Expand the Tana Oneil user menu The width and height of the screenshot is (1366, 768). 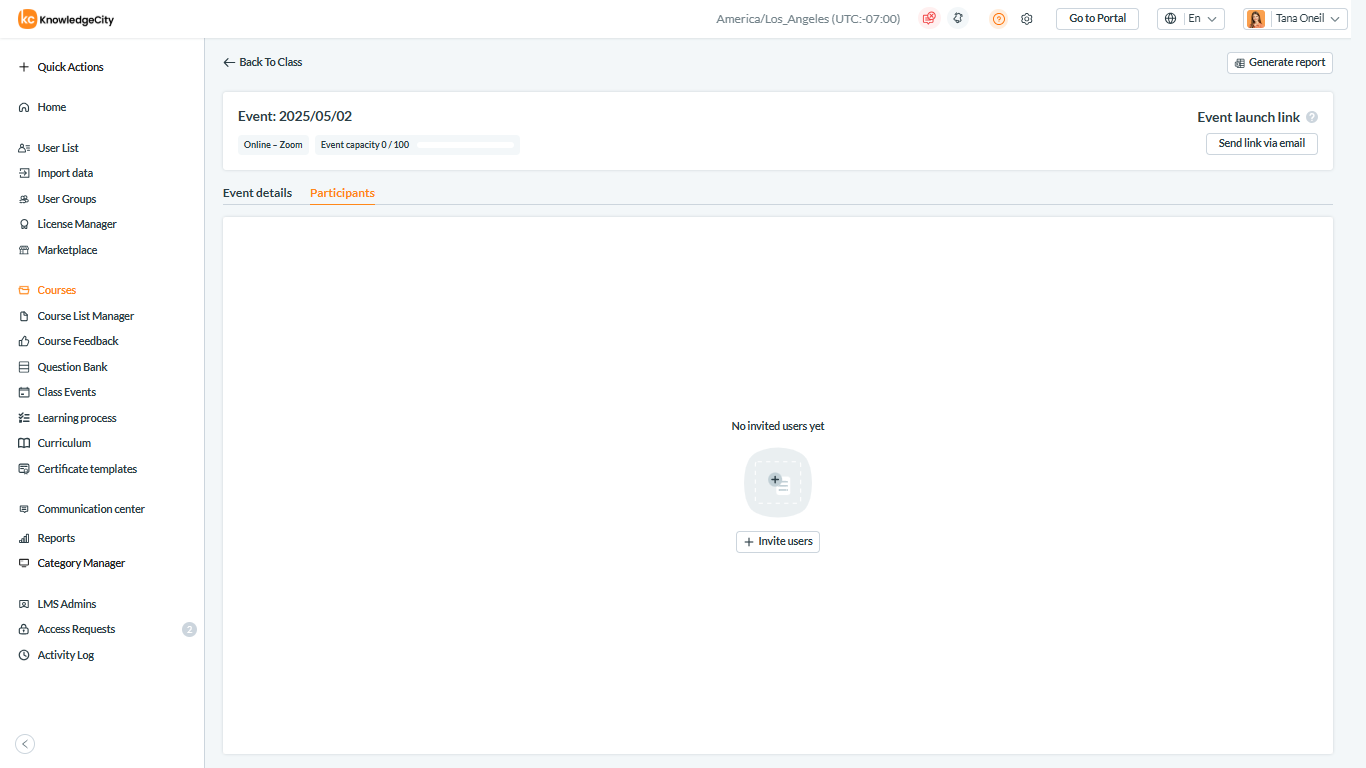(x=1295, y=19)
